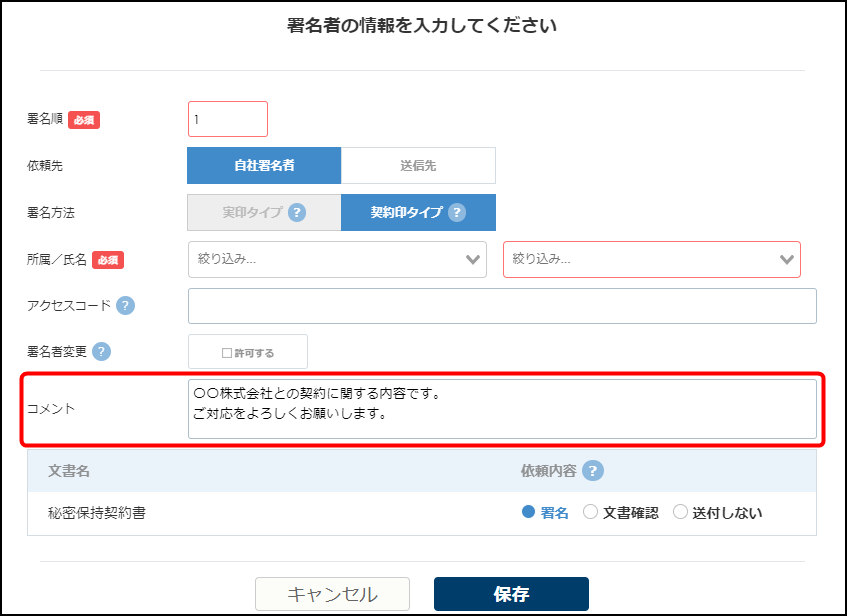
Task: Open help icon for 契約印タイプ
Action: 456,212
